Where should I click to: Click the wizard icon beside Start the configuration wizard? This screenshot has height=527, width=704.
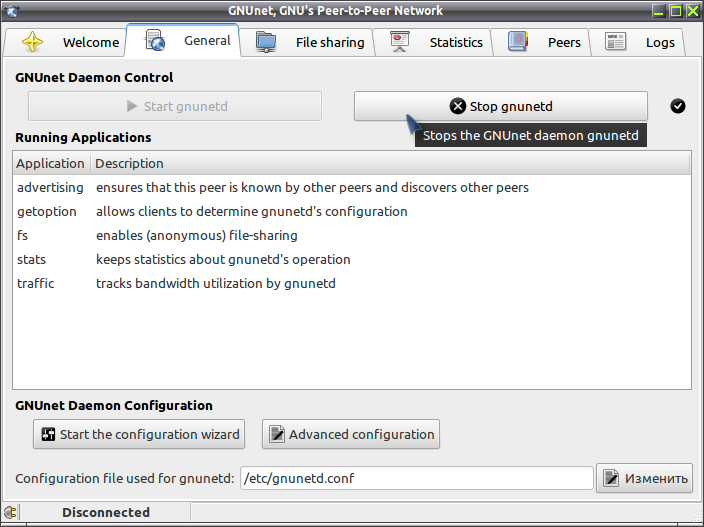click(x=48, y=434)
